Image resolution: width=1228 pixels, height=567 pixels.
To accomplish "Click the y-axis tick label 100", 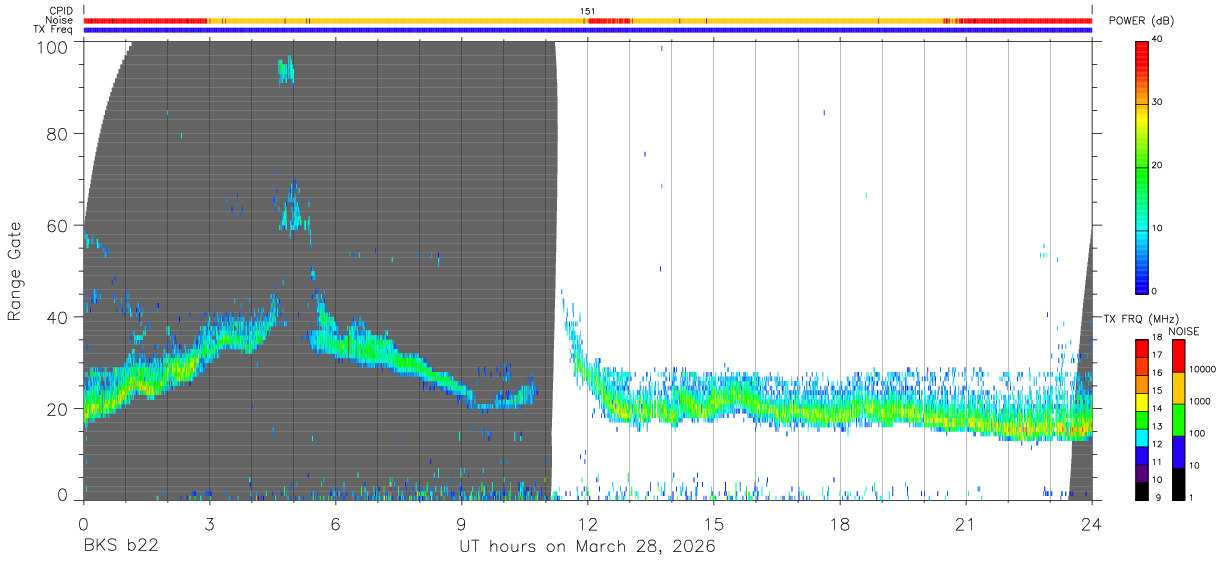I will click(51, 46).
